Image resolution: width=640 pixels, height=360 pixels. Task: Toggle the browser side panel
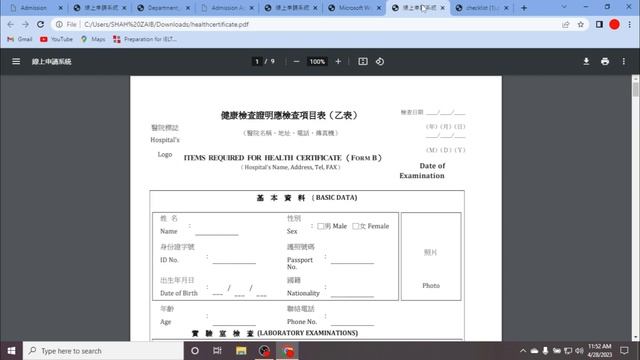(x=599, y=24)
